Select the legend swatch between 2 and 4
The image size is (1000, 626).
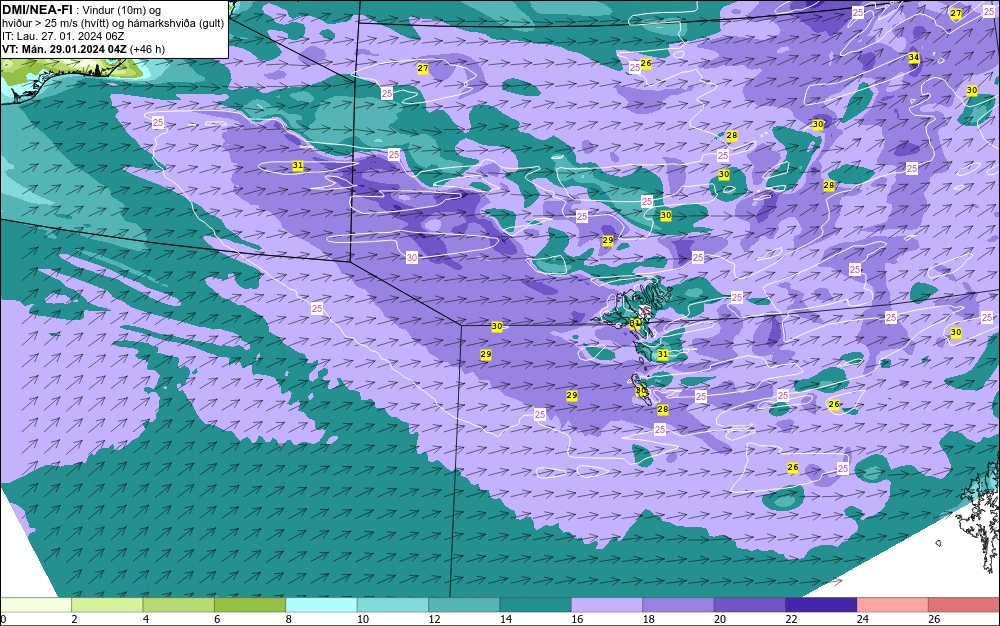tap(107, 605)
